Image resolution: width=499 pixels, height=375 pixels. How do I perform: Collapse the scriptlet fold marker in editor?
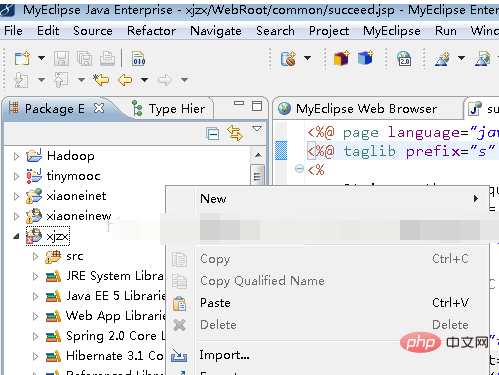[299, 169]
